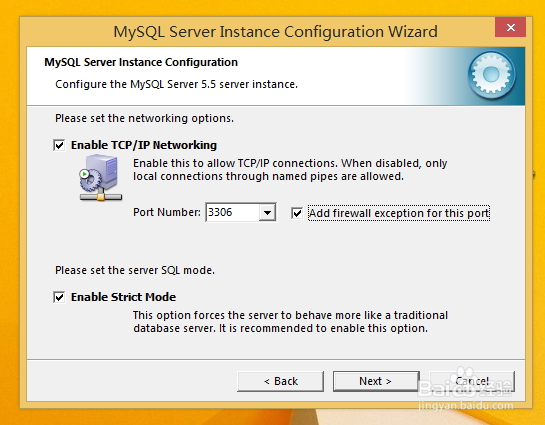Image resolution: width=545 pixels, height=425 pixels.
Task: Click the Enable TCP/IP Networking label
Action: (x=144, y=145)
